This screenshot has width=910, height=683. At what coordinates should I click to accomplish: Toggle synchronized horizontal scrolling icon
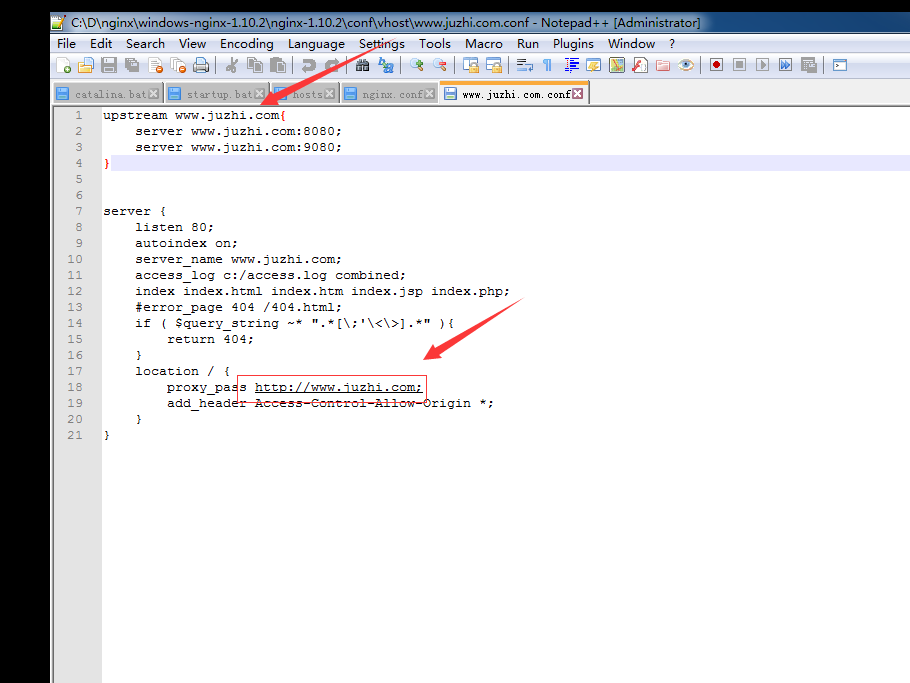pos(493,66)
